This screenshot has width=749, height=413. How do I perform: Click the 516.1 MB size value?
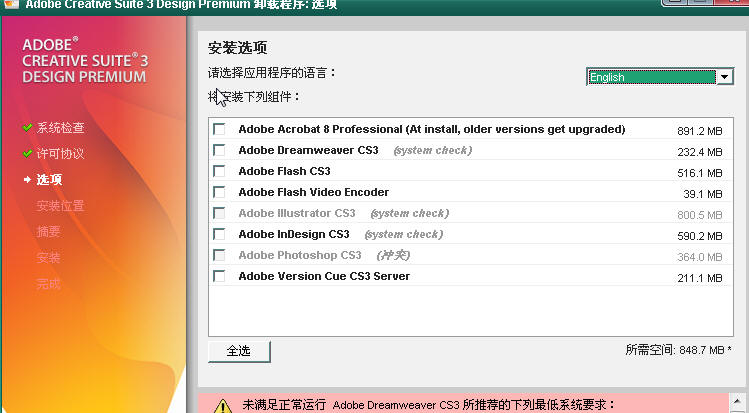click(x=700, y=173)
